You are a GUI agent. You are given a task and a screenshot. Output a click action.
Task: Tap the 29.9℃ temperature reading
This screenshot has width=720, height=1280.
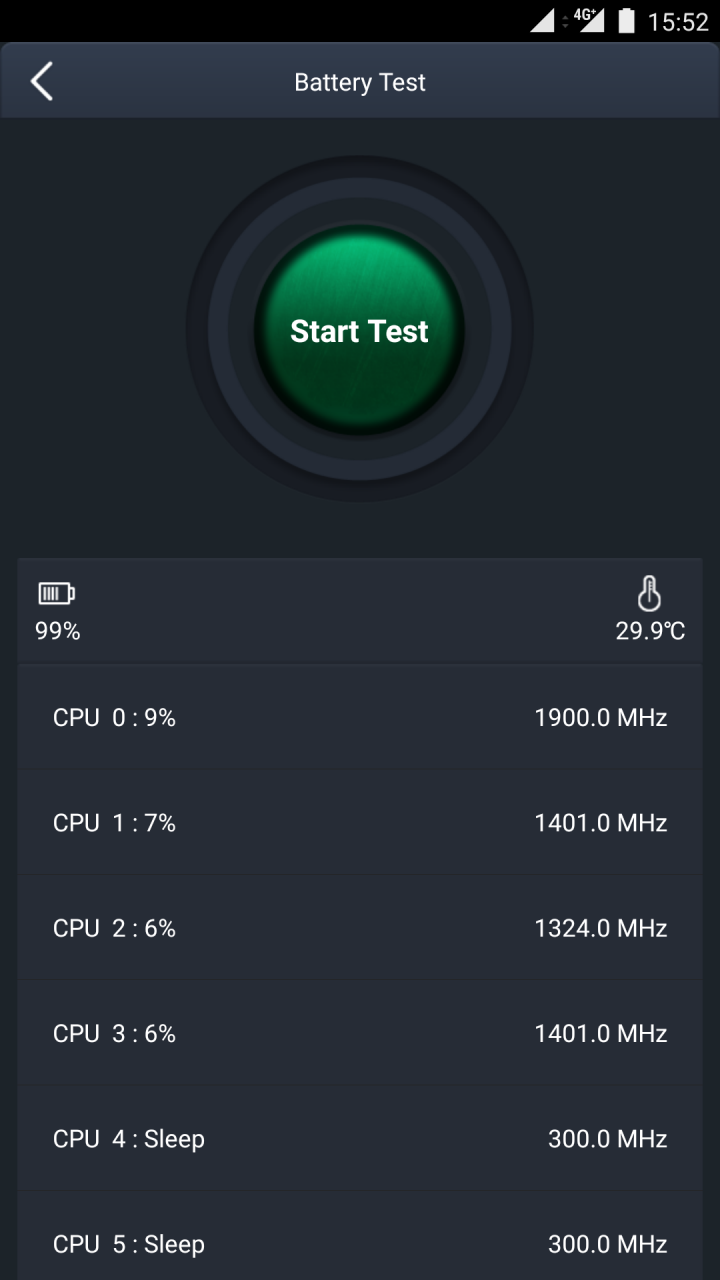[x=650, y=631]
